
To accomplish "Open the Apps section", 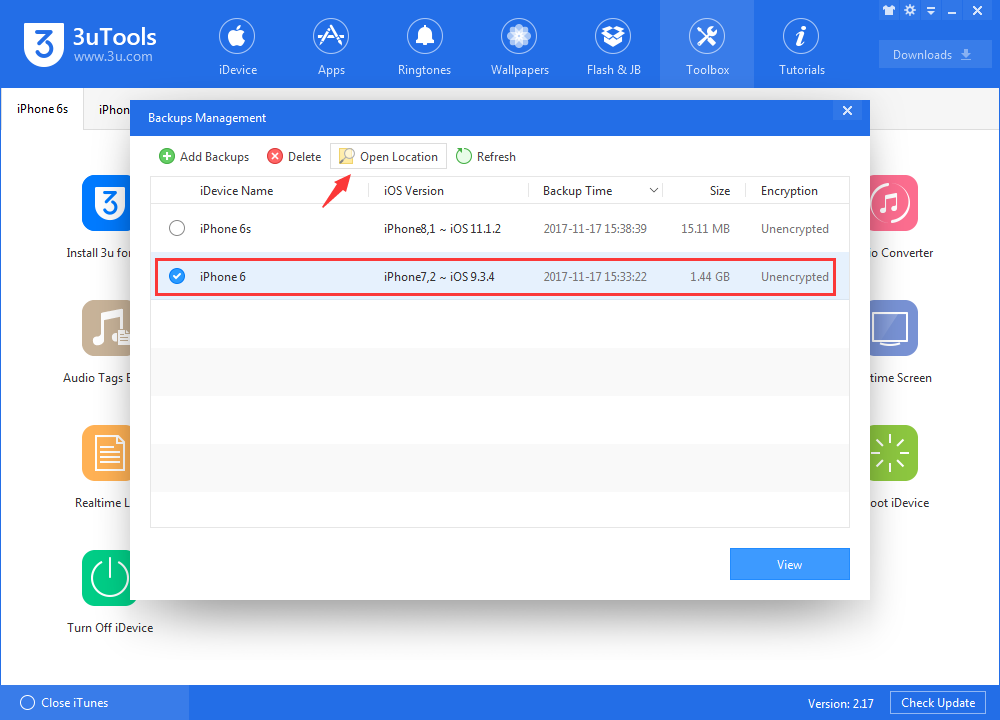I will tap(331, 47).
